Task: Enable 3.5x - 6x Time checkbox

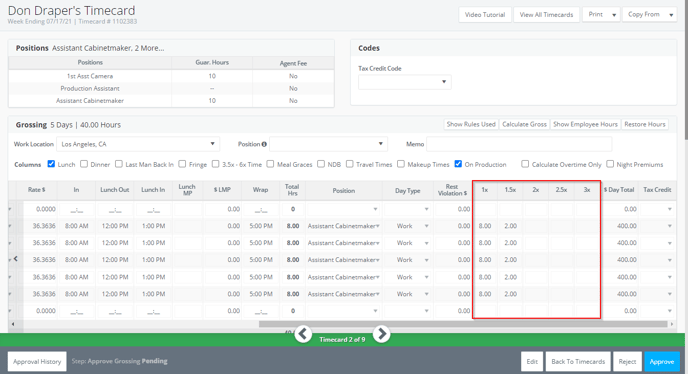Action: tap(215, 164)
